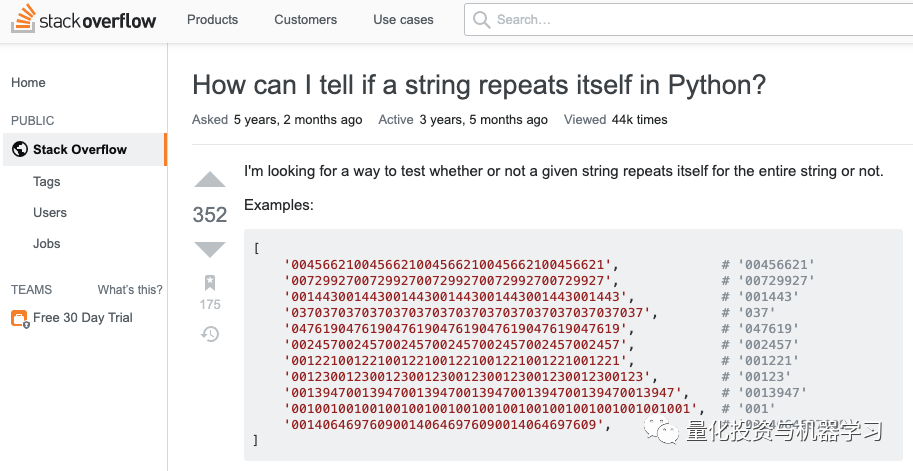The image size is (913, 471).
Task: Select Stack Overflow in left sidebar
Action: 80,150
